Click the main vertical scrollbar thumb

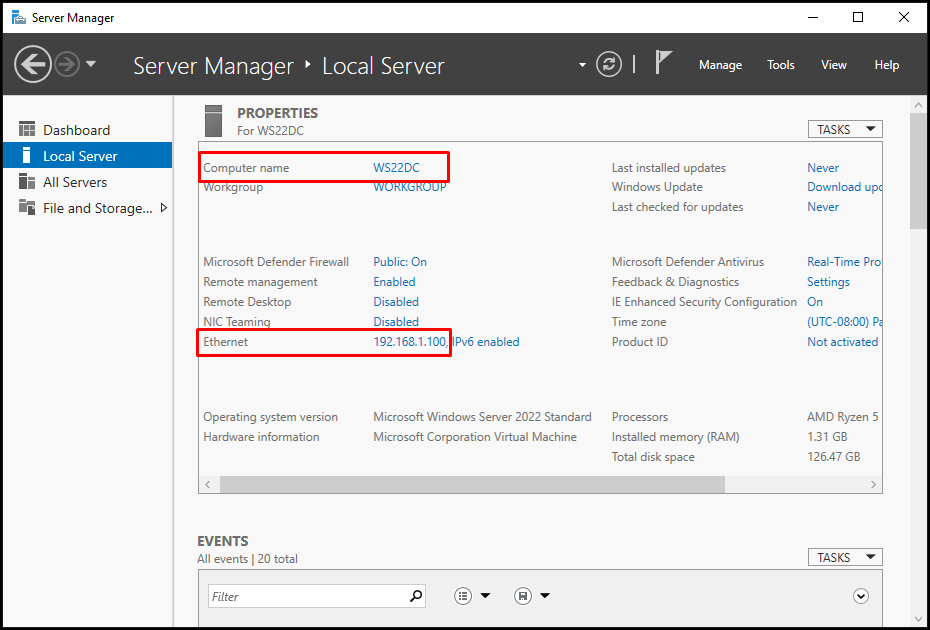click(x=918, y=171)
